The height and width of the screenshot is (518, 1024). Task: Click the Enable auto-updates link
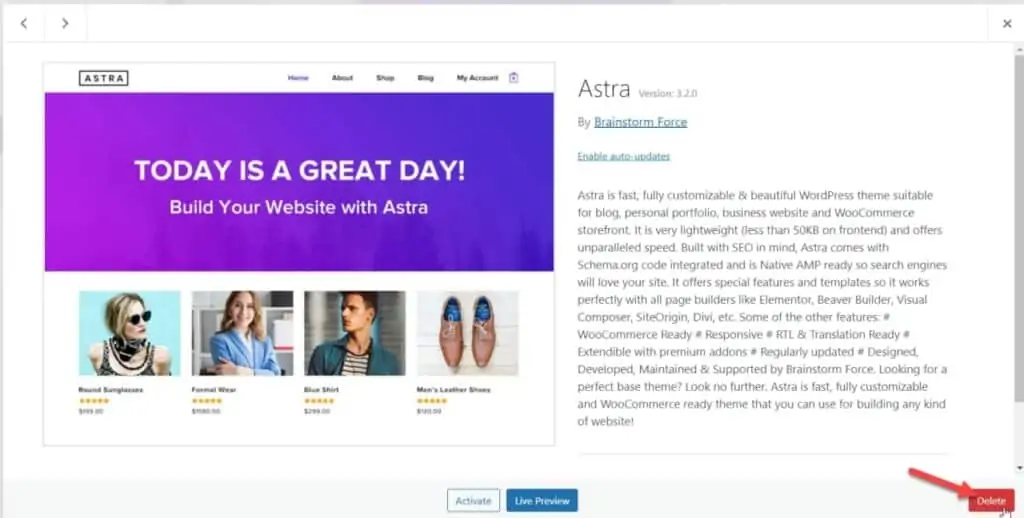pos(624,156)
